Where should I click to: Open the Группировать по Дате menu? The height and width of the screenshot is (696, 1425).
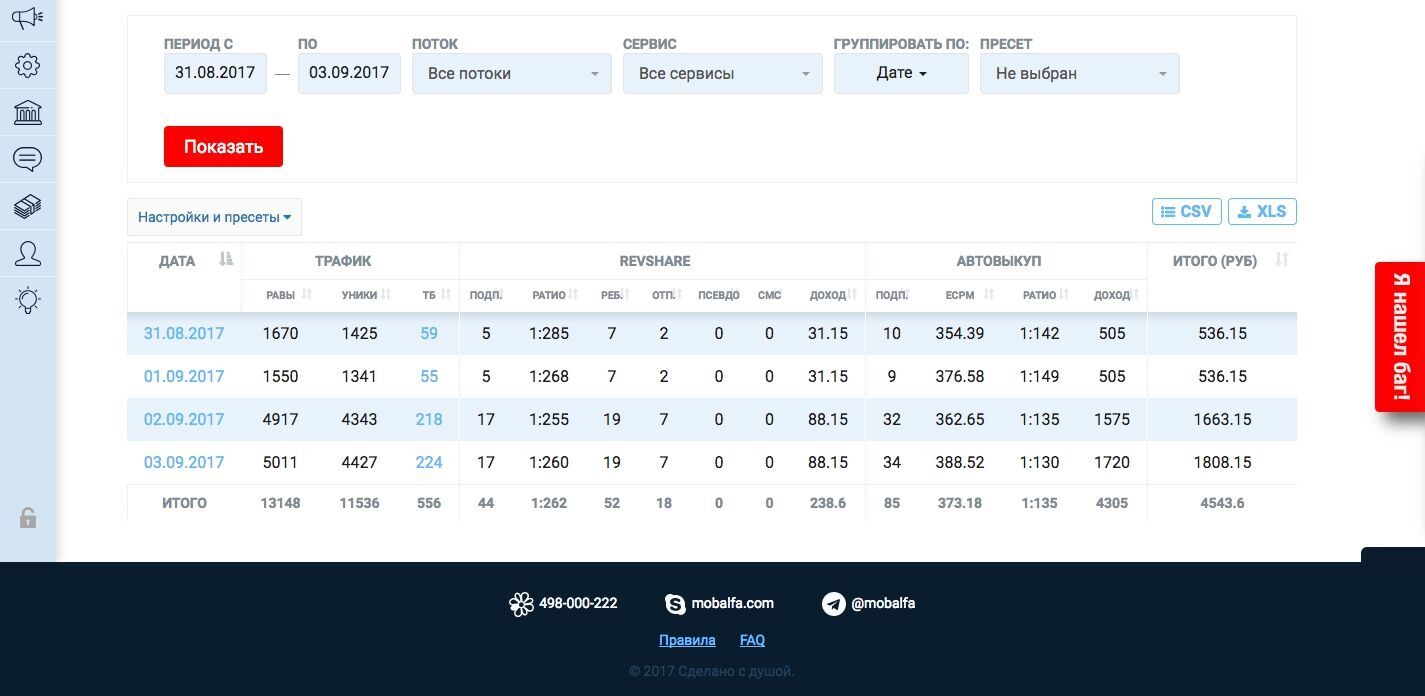(901, 74)
